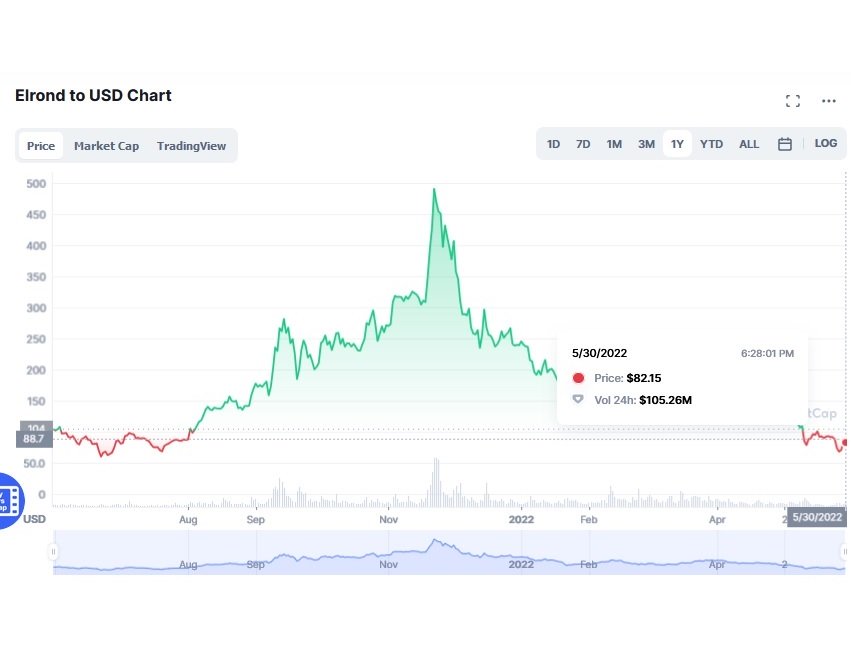Open fullscreen chart view icon
The height and width of the screenshot is (660, 851).
(793, 101)
